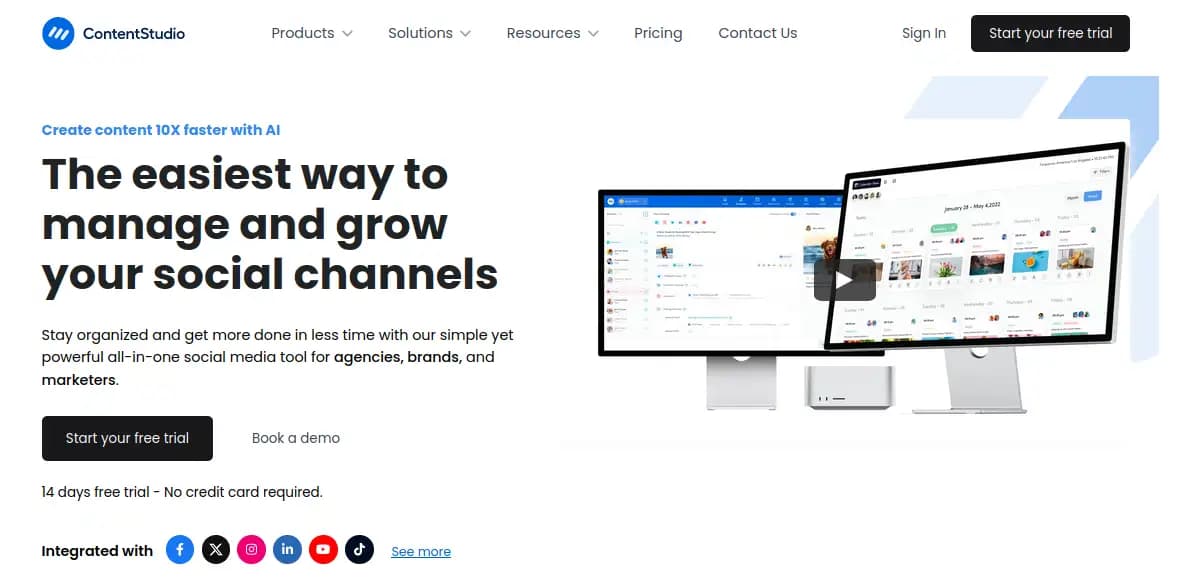Viewport: 1193px width, 585px height.
Task: Open the Facebook integration icon
Action: 180,549
